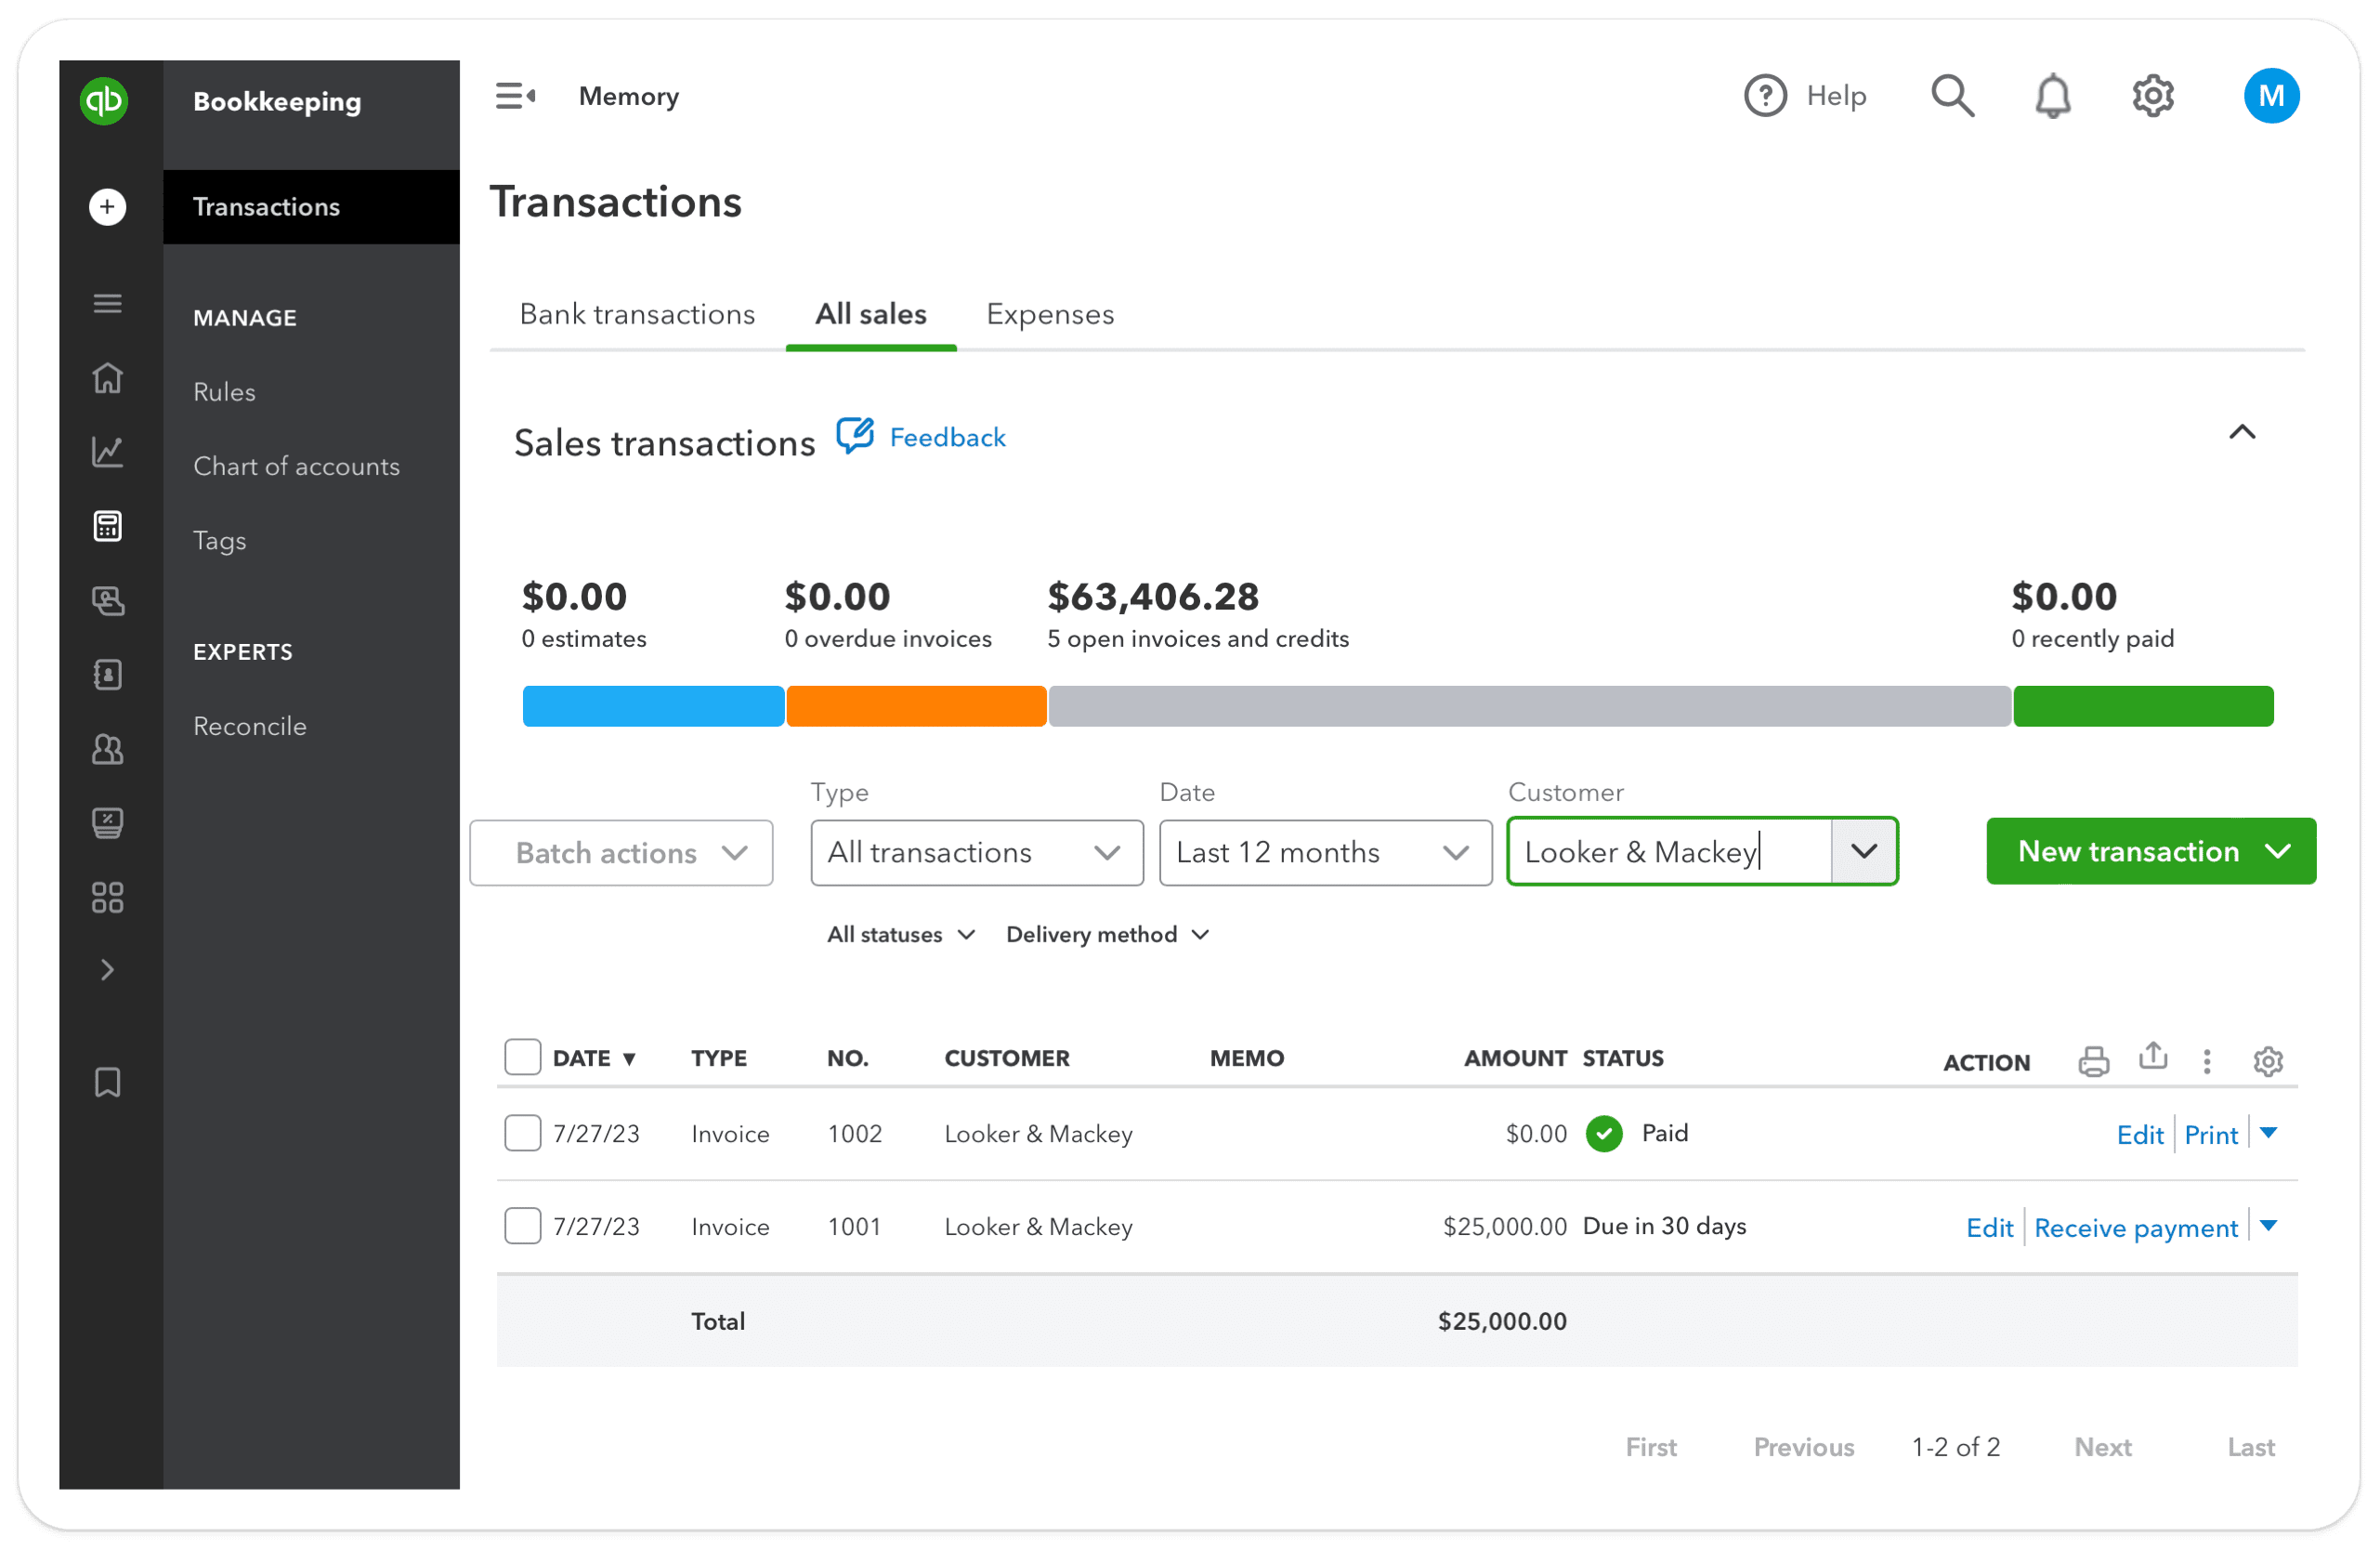Open the contact book sidebar icon
2380x1550 pixels.
tap(107, 675)
